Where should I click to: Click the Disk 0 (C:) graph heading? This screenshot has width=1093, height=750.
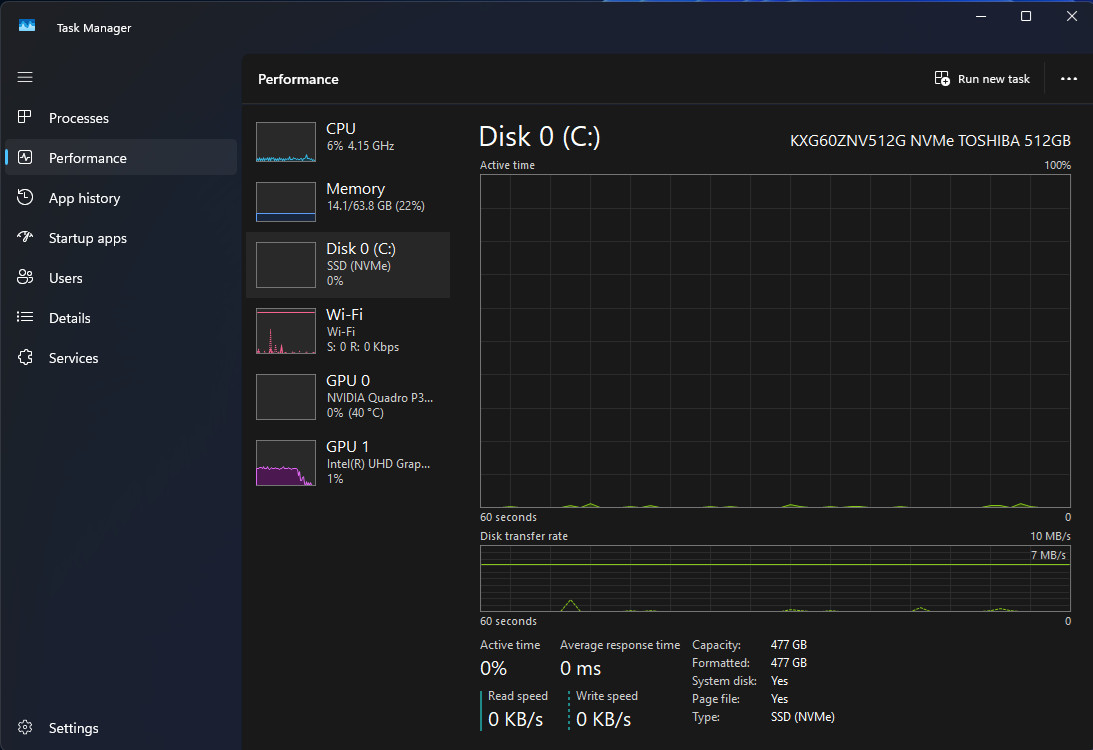(540, 137)
